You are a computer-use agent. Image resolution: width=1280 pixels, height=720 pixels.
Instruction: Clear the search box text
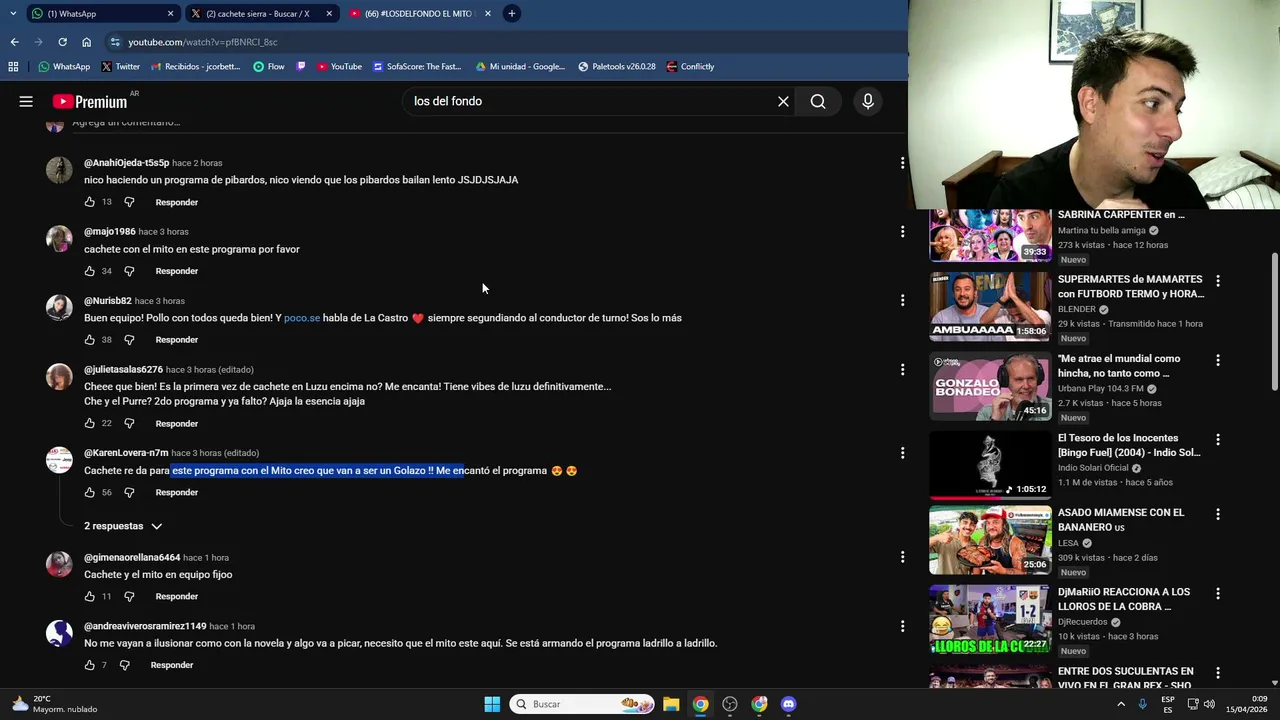[x=783, y=101]
